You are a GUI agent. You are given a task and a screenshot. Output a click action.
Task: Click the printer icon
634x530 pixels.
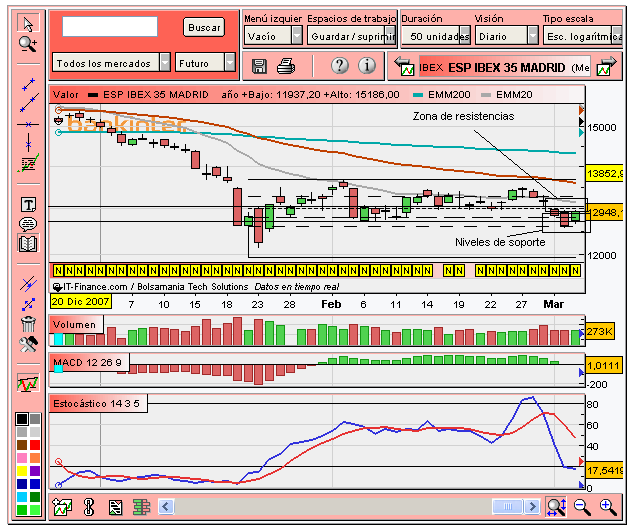point(286,66)
